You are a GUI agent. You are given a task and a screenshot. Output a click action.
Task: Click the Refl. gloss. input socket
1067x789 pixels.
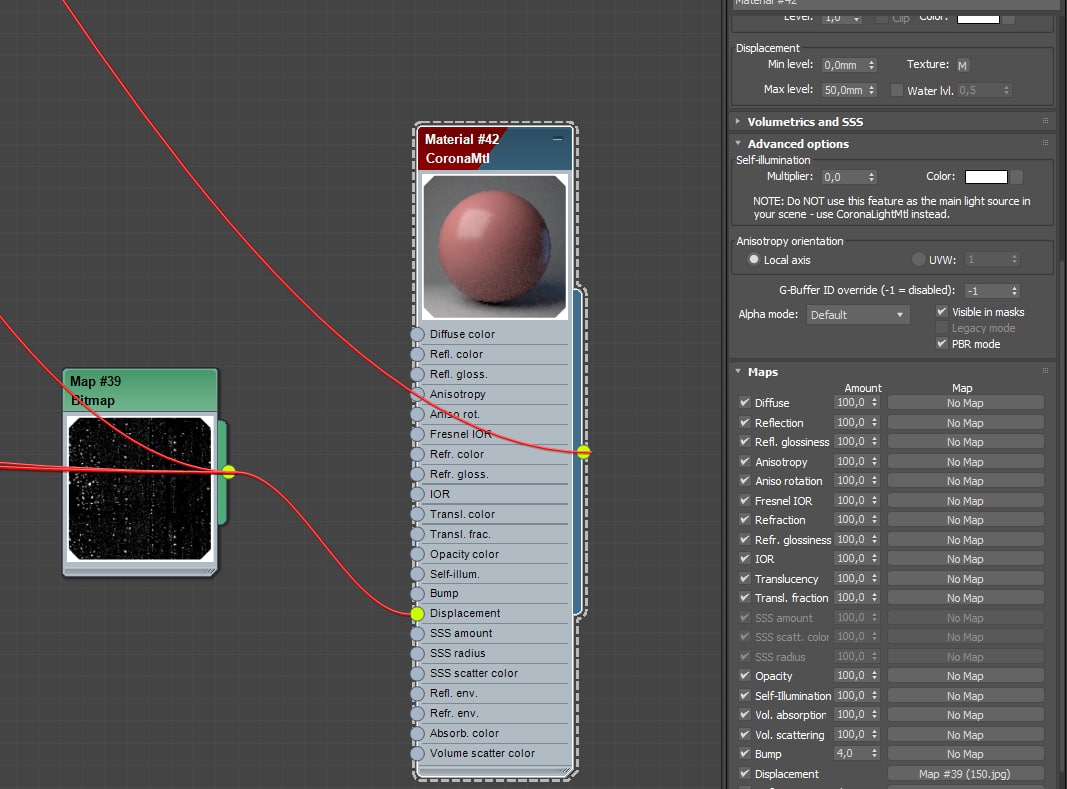[x=417, y=374]
